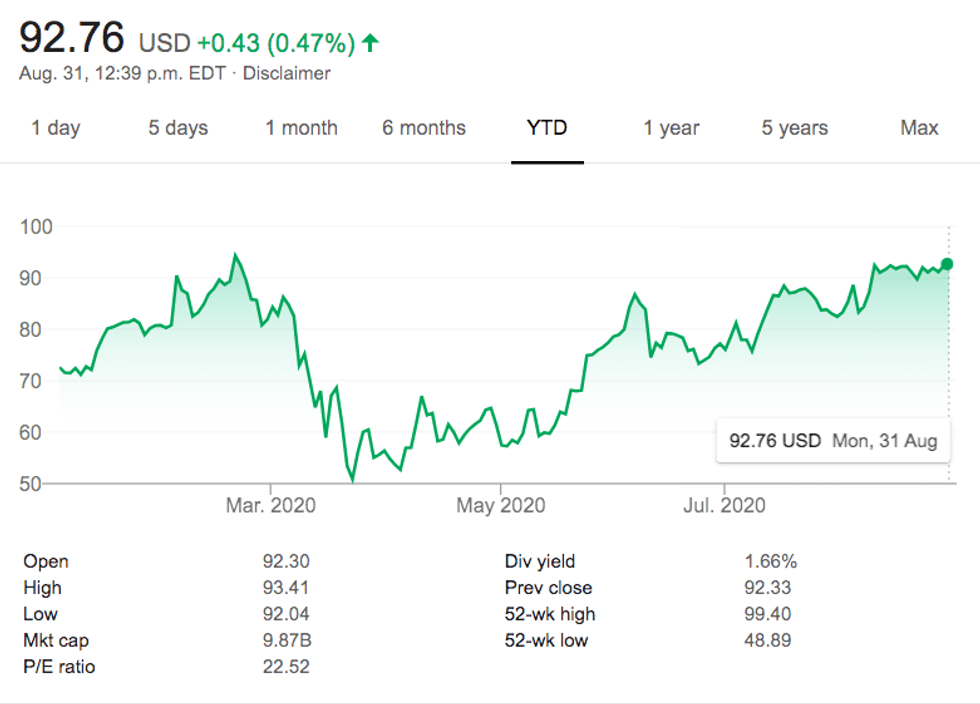This screenshot has height=704, width=980.
Task: Open the 6 months tab
Action: 424,128
